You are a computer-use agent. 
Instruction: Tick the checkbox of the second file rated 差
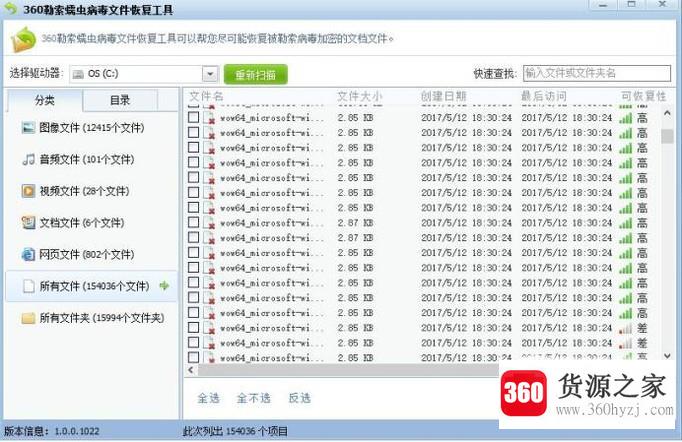coord(194,342)
